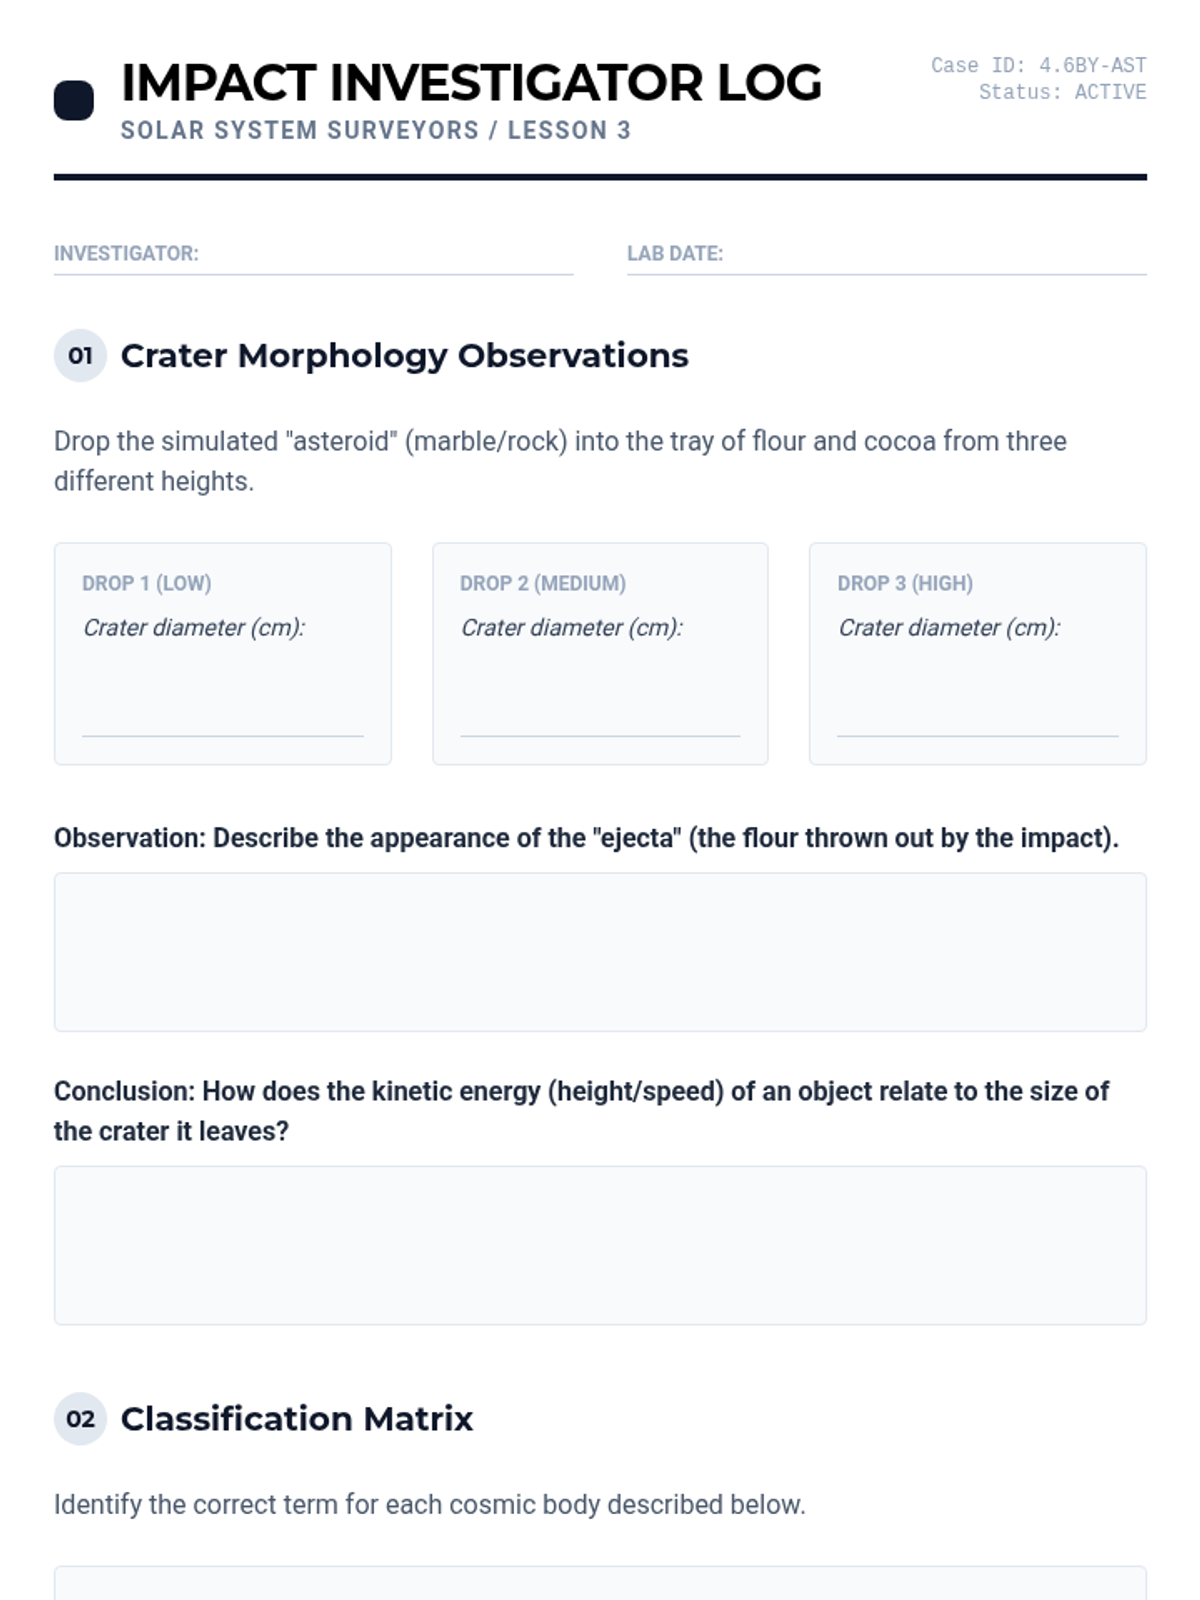Click the Case ID 4.6BY-AST text
The width and height of the screenshot is (1200, 1600).
point(1038,66)
